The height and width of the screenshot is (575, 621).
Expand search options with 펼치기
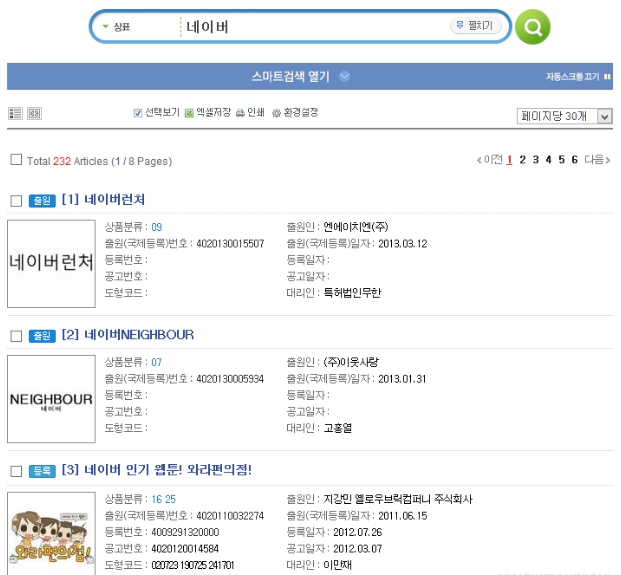pos(476,26)
